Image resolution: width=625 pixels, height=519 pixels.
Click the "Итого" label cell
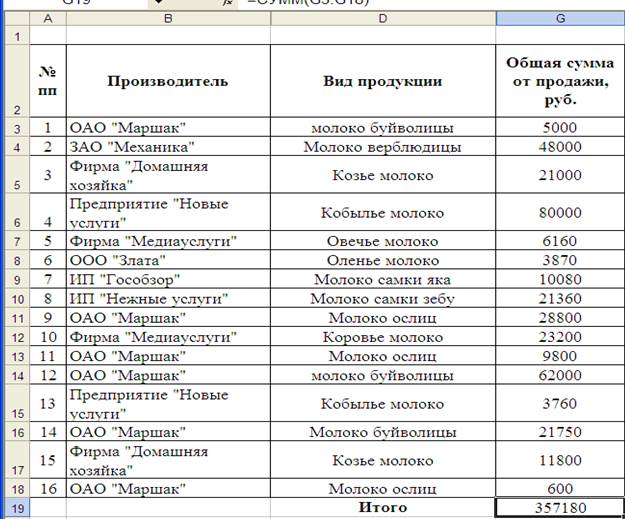tap(383, 507)
